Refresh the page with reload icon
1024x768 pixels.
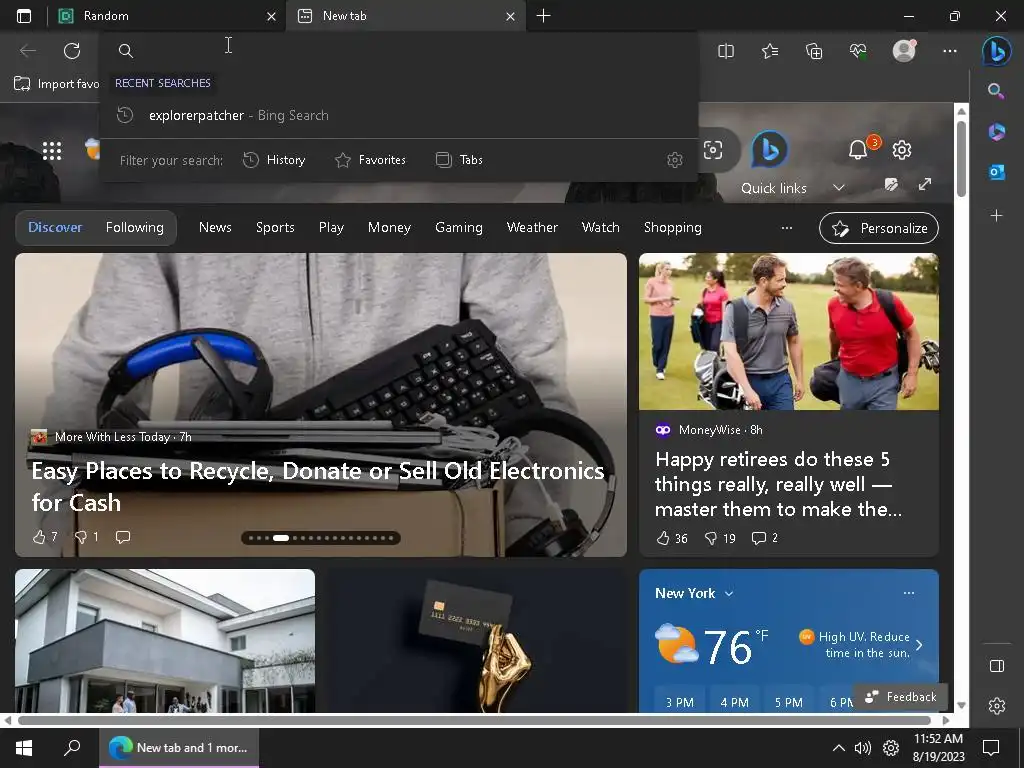72,51
